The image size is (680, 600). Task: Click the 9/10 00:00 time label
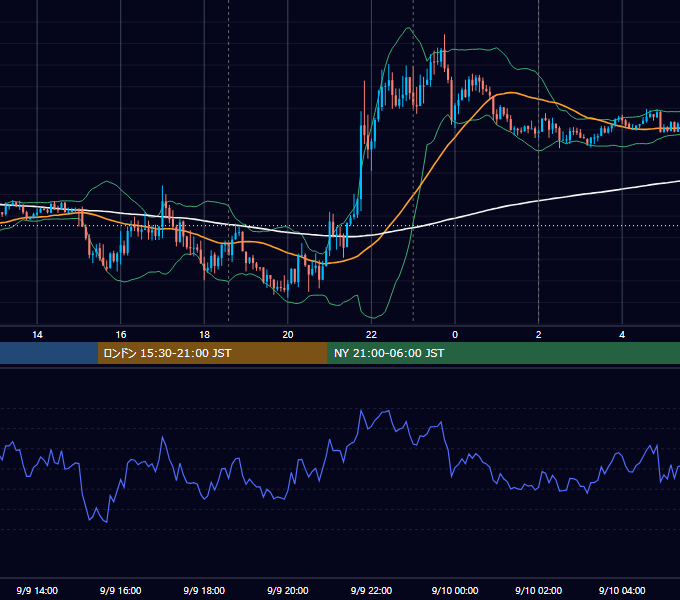(455, 590)
